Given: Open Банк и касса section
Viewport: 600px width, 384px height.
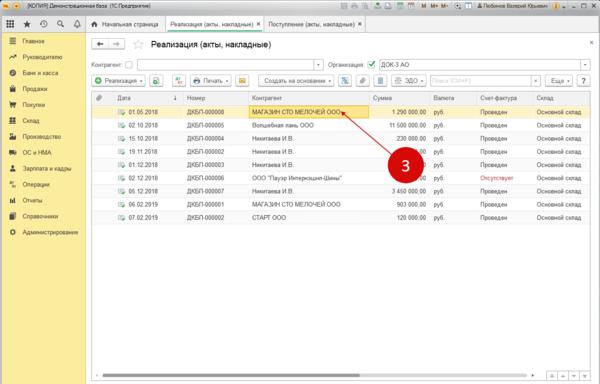Looking at the screenshot, I should click(40, 73).
